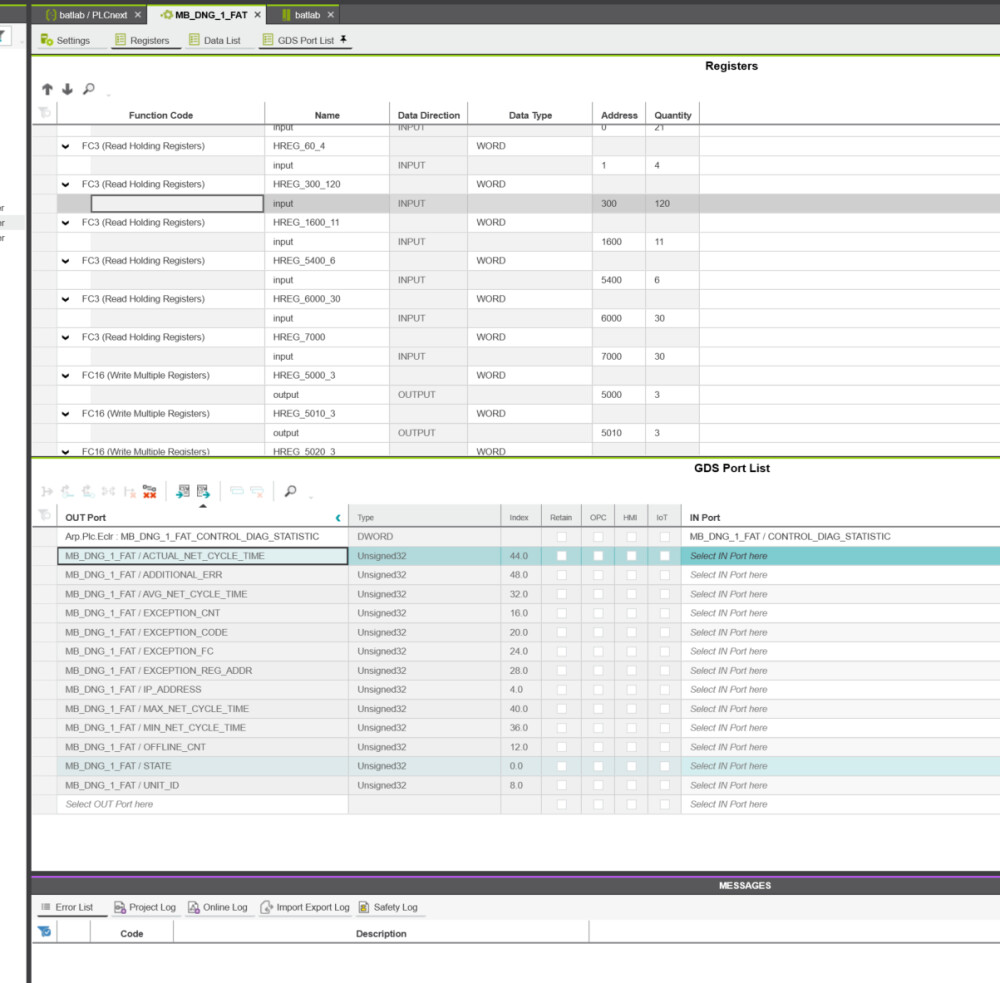
Task: Pin the GDS Port List tab
Action: [x=344, y=40]
